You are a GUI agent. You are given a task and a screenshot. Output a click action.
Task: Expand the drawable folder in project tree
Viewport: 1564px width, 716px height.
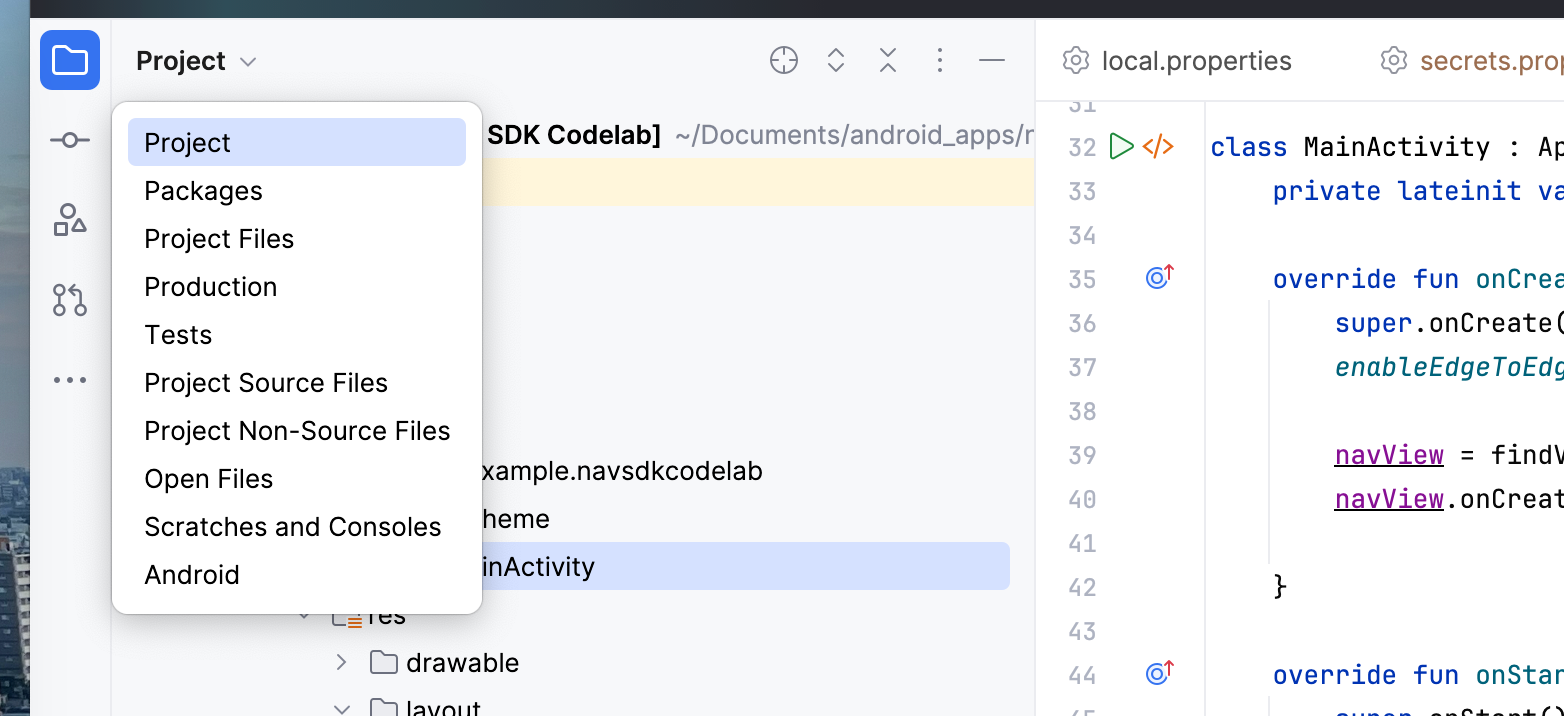(x=341, y=662)
